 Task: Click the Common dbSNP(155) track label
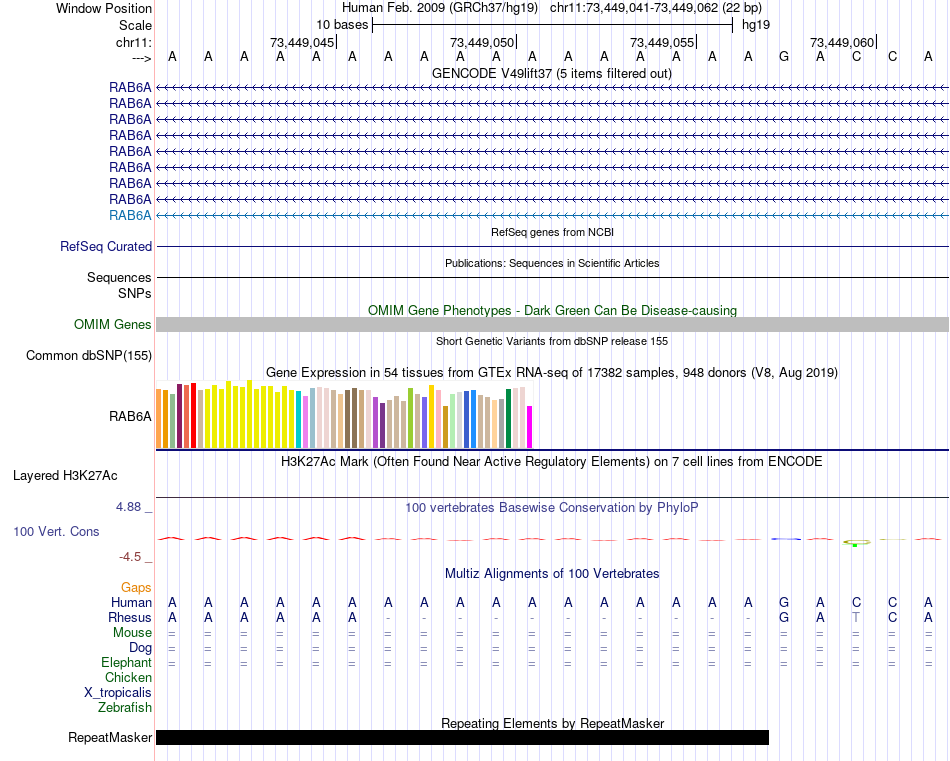[x=89, y=356]
